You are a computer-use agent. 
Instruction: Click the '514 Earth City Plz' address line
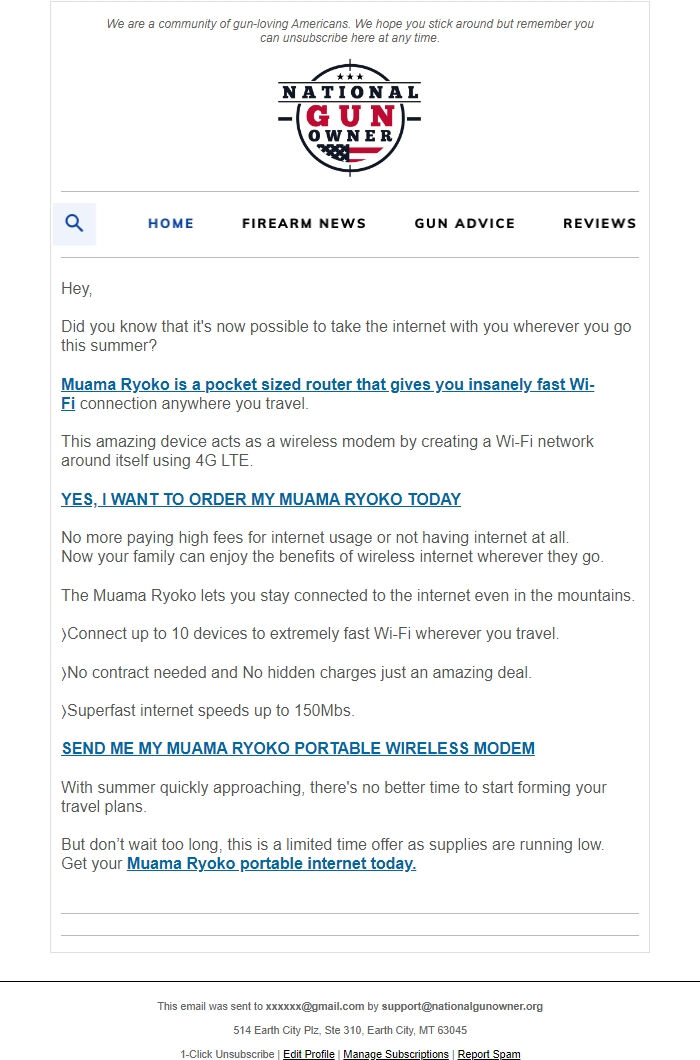[x=350, y=1030]
